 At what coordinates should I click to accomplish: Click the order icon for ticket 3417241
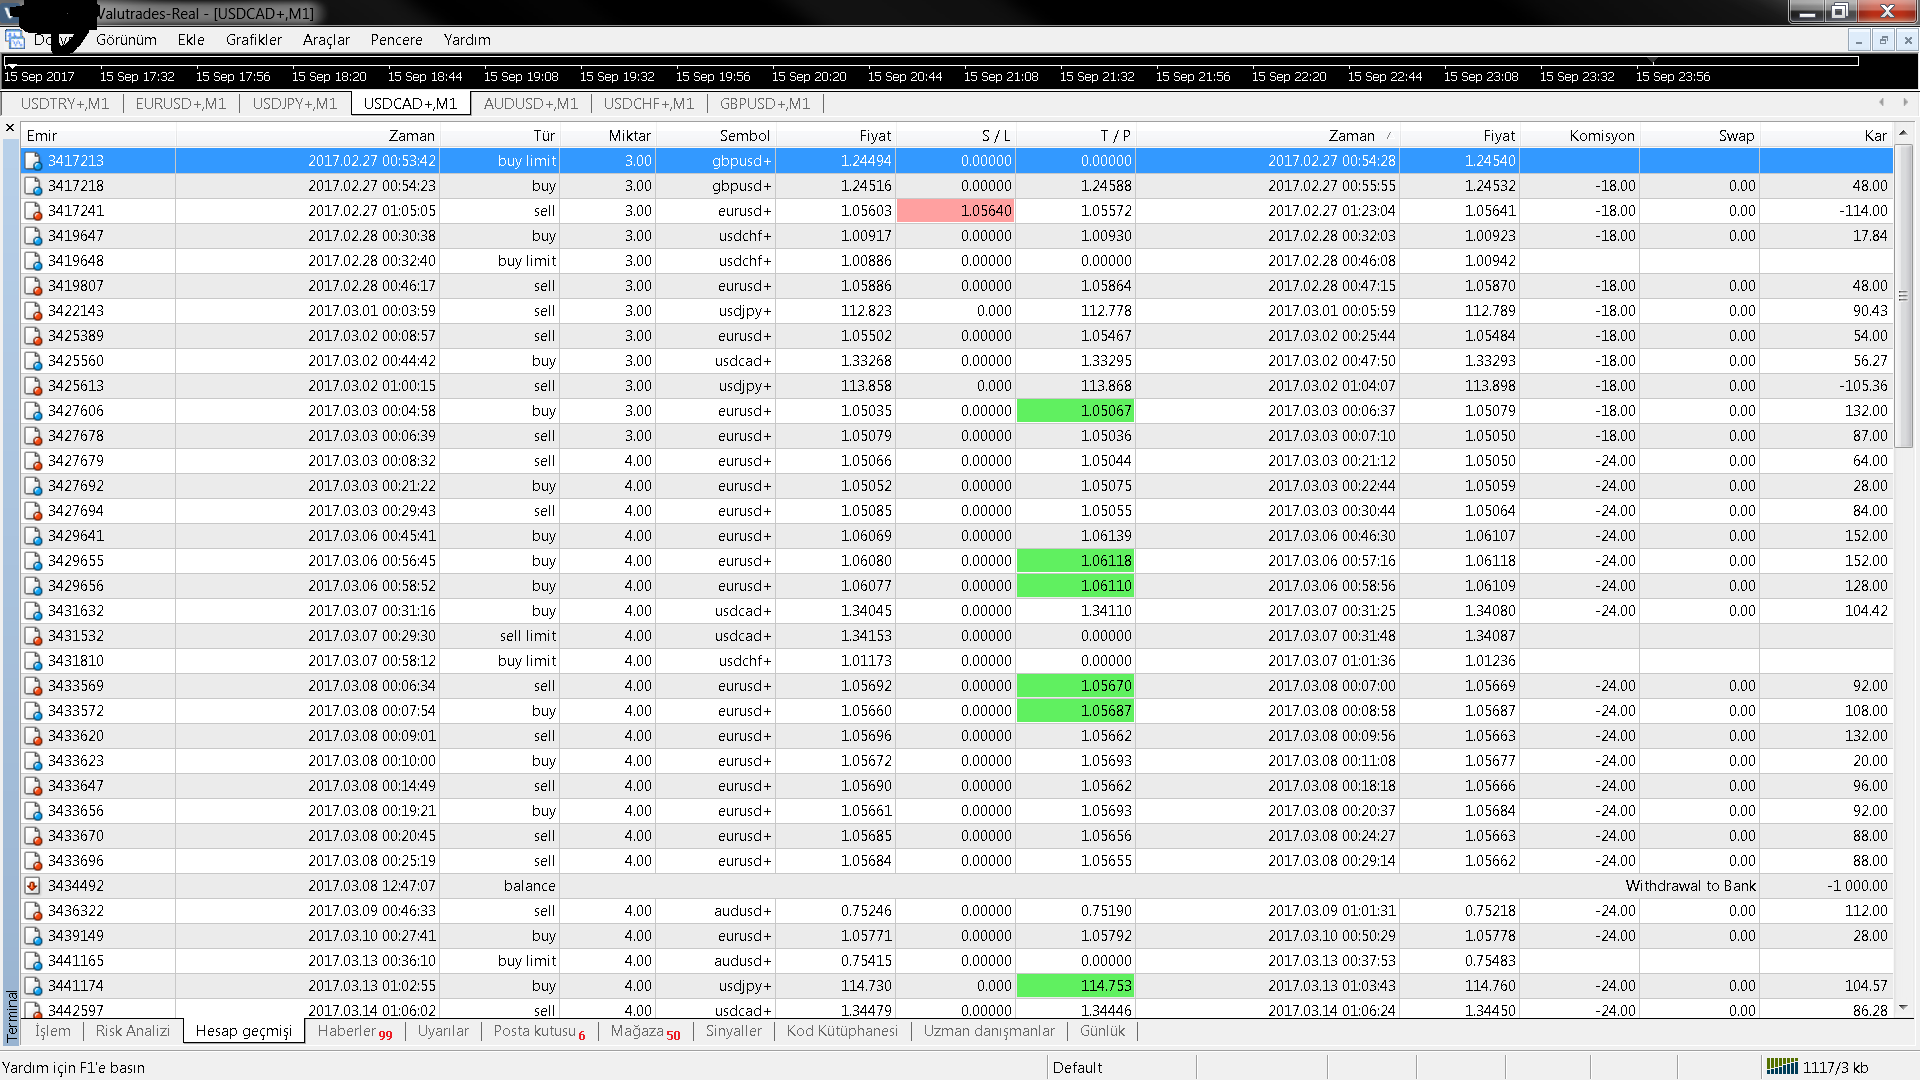pos(33,211)
